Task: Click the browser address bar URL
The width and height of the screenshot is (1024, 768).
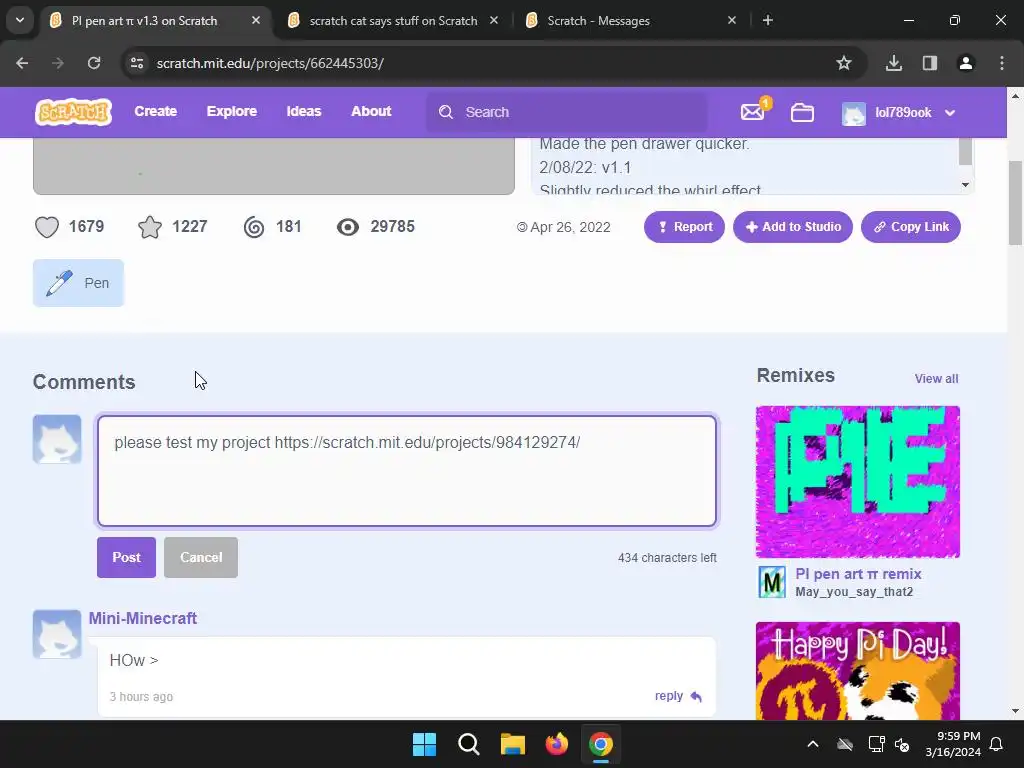Action: [x=270, y=63]
